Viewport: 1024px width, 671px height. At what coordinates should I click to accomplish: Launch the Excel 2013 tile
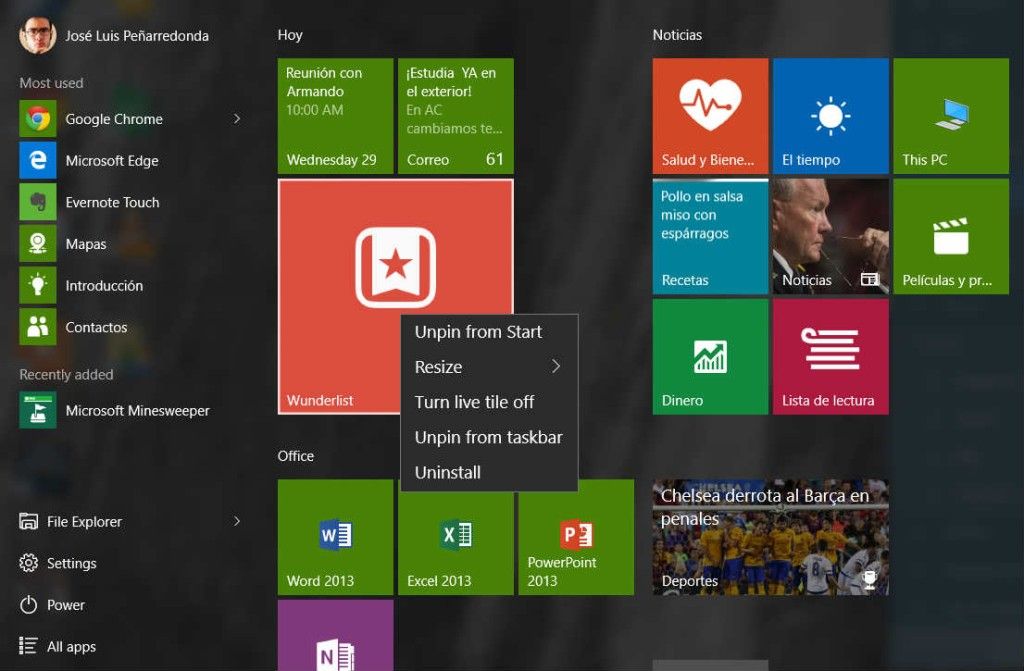click(456, 542)
